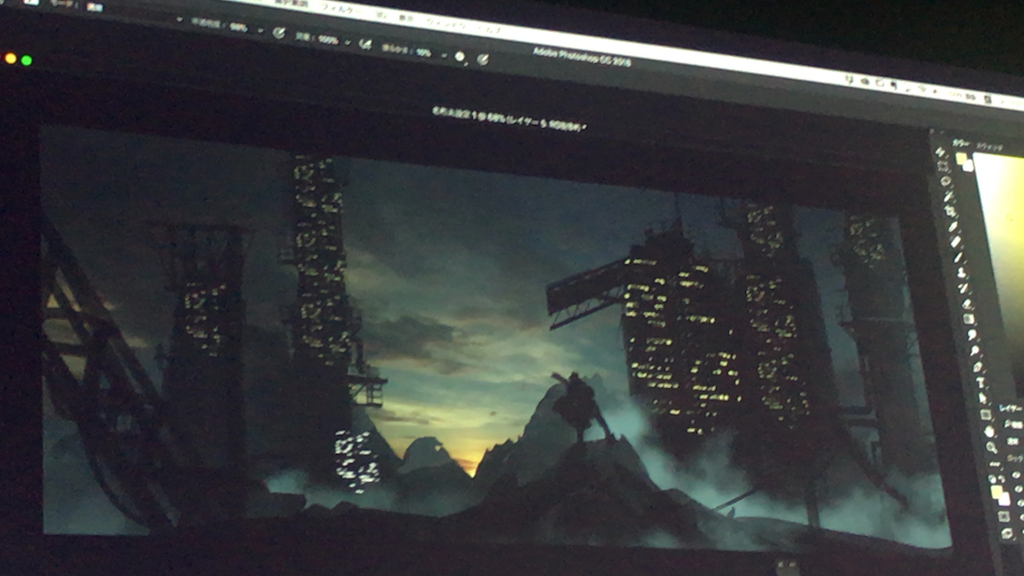Open the ヘルプ menu
The height and width of the screenshot is (576, 1024).
tap(489, 30)
